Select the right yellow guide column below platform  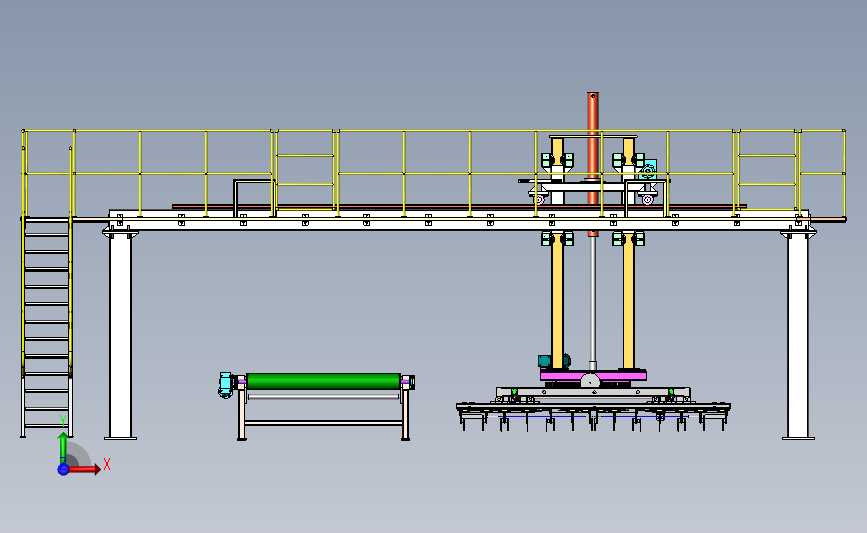coord(628,301)
